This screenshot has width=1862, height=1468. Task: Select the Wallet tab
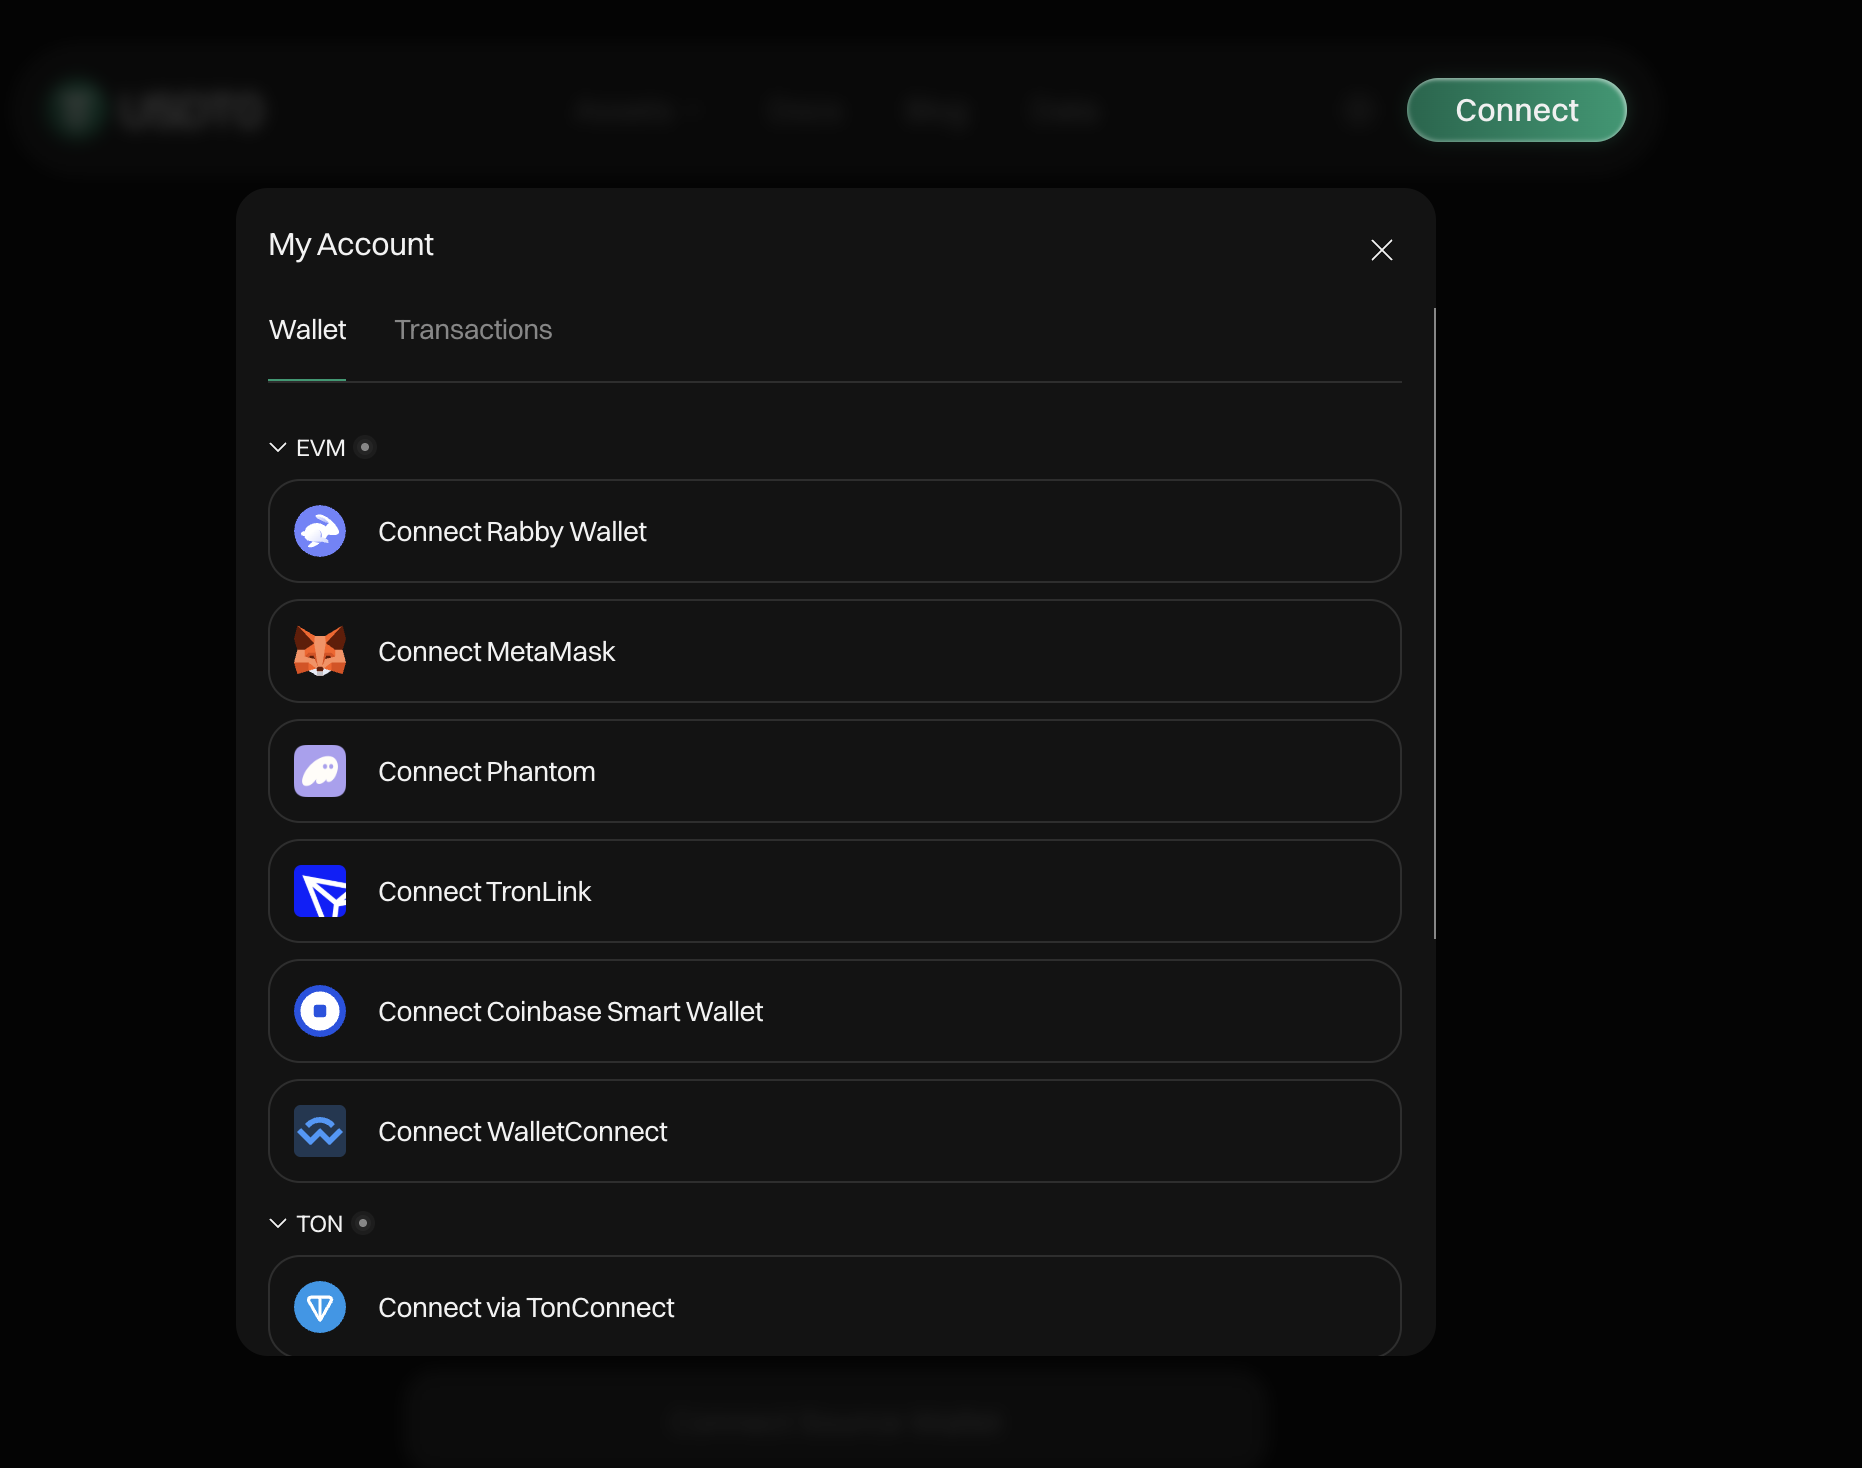pos(307,330)
